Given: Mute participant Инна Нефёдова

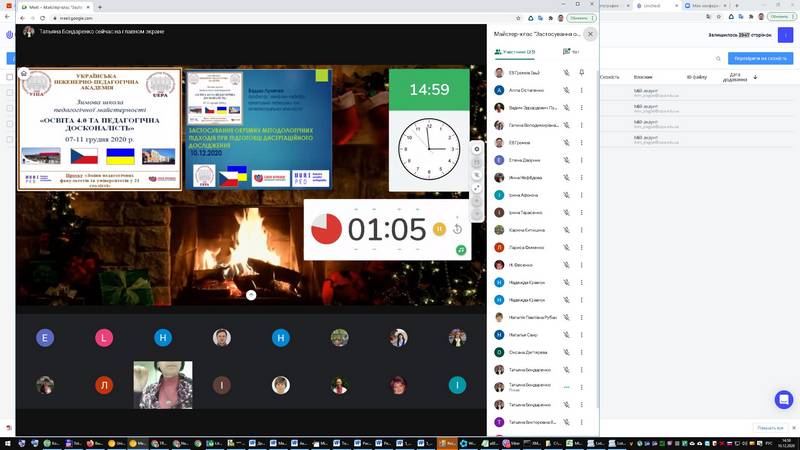Looking at the screenshot, I should [x=566, y=178].
